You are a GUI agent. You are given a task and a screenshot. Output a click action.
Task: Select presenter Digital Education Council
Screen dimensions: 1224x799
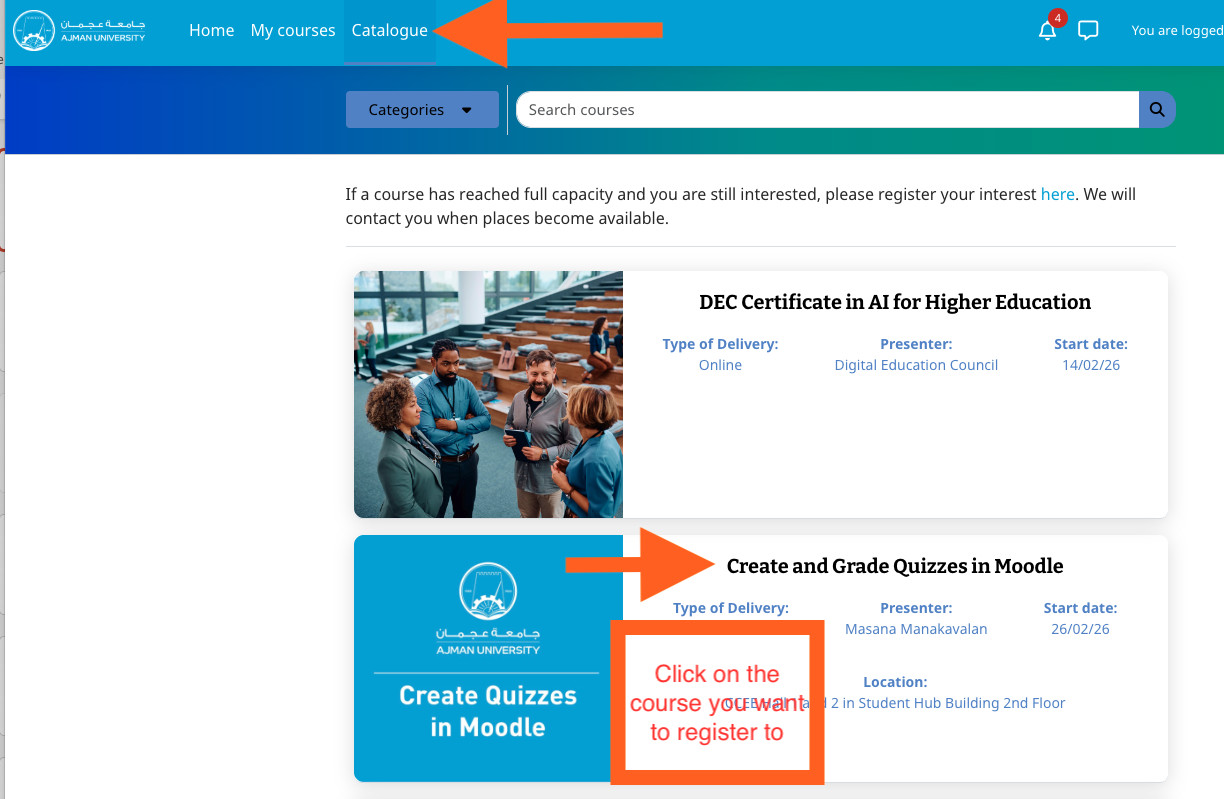[915, 365]
